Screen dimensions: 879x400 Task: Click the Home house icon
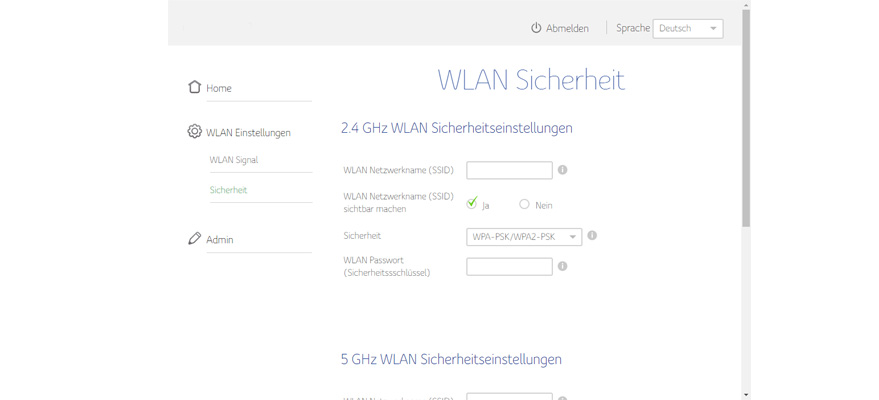click(x=194, y=87)
